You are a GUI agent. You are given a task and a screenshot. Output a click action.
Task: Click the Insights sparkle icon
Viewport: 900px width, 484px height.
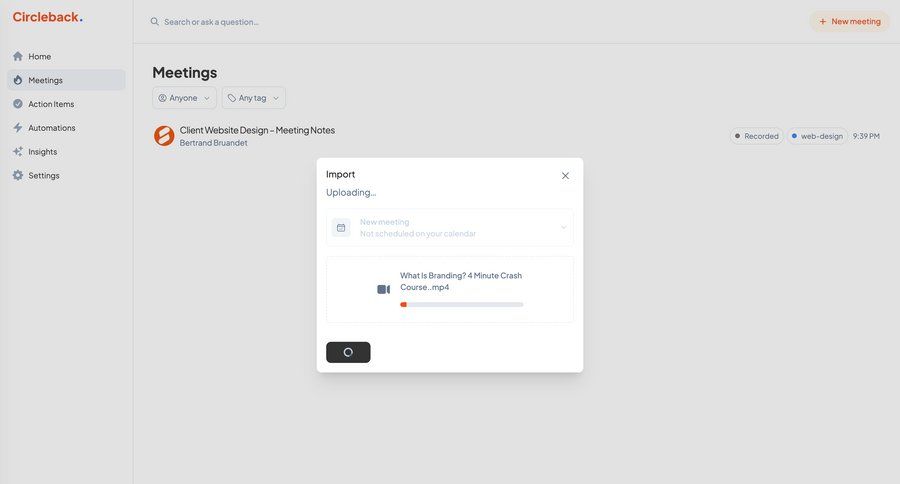coord(18,152)
